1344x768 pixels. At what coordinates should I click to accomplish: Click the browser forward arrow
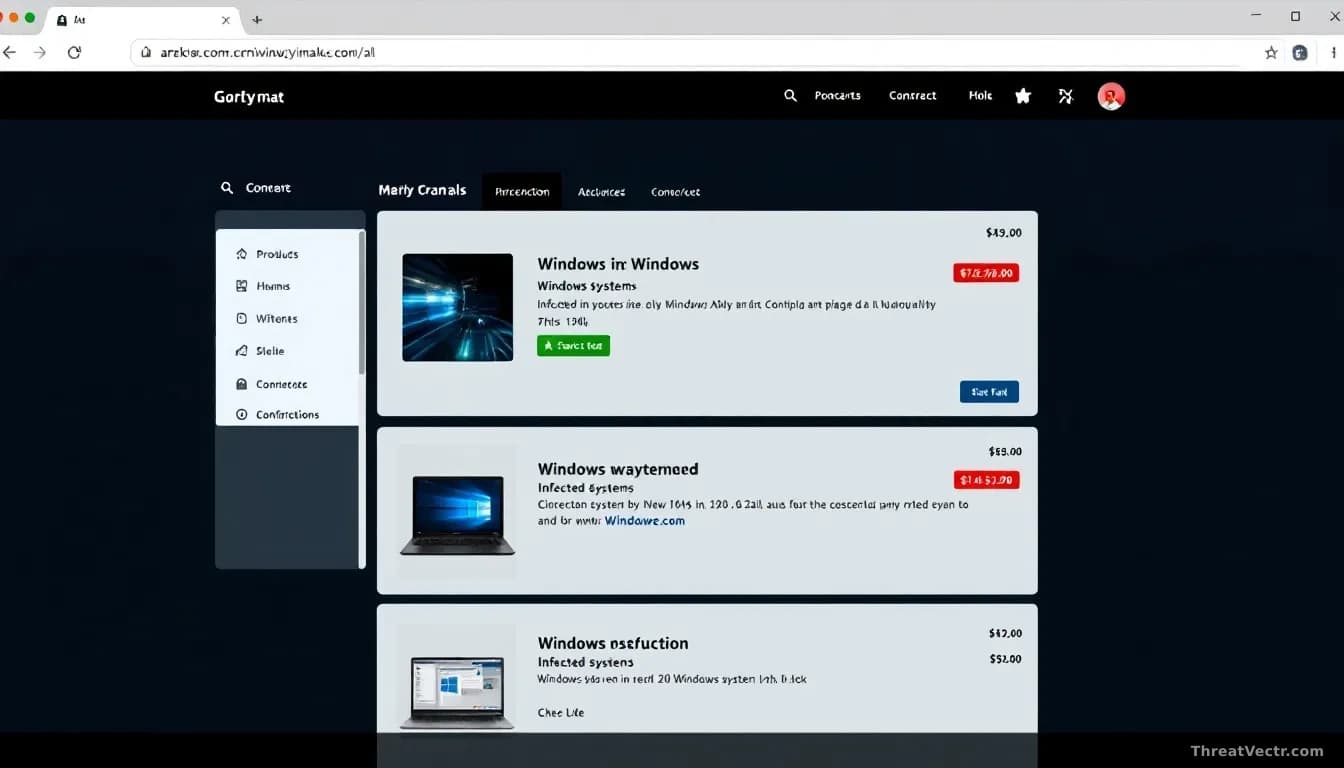40,52
